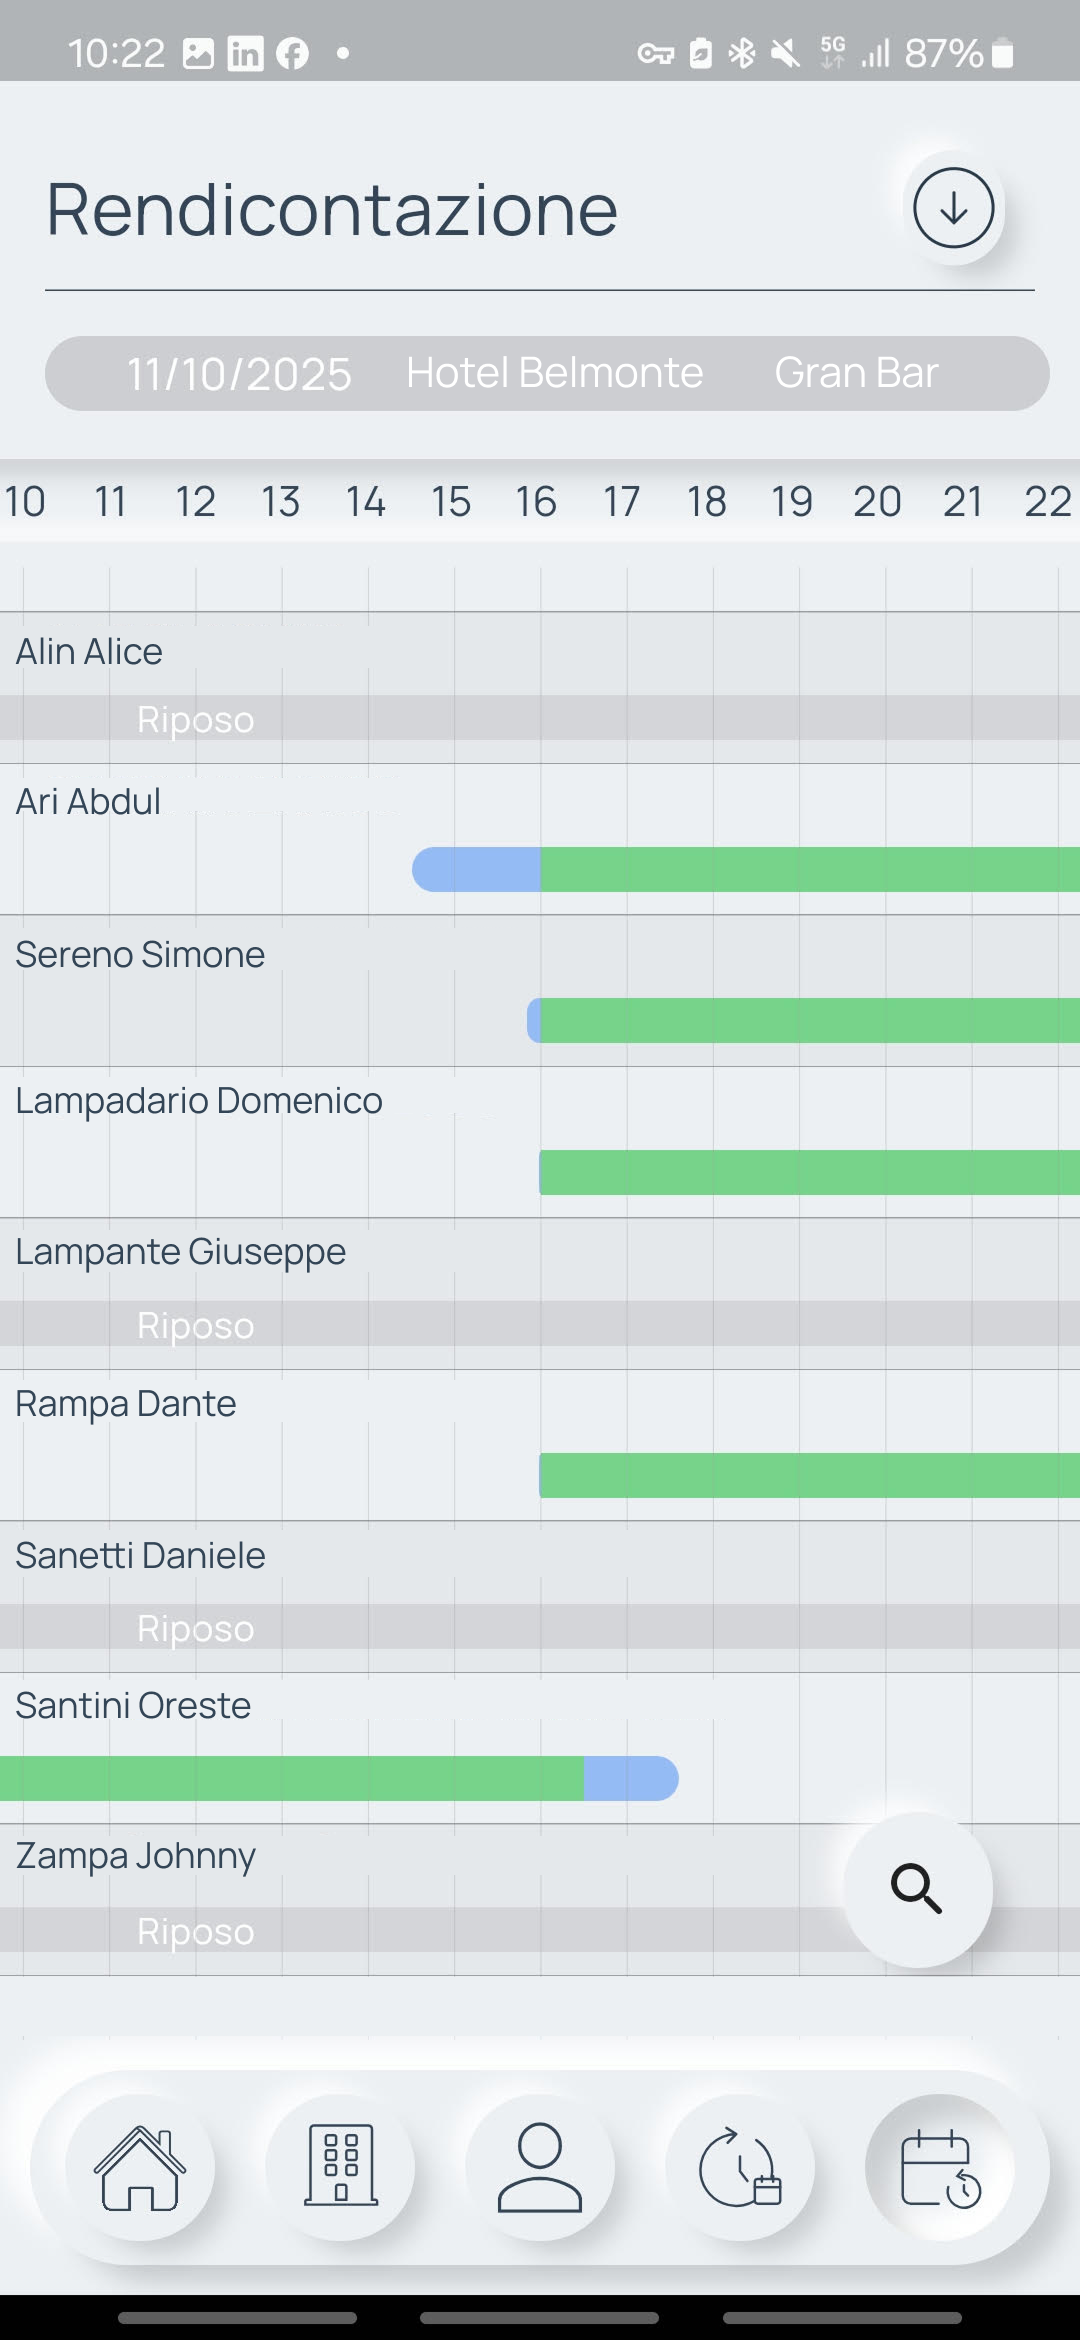Viewport: 1080px width, 2340px height.
Task: Select the Sereno Simone employee row
Action: tap(140, 955)
